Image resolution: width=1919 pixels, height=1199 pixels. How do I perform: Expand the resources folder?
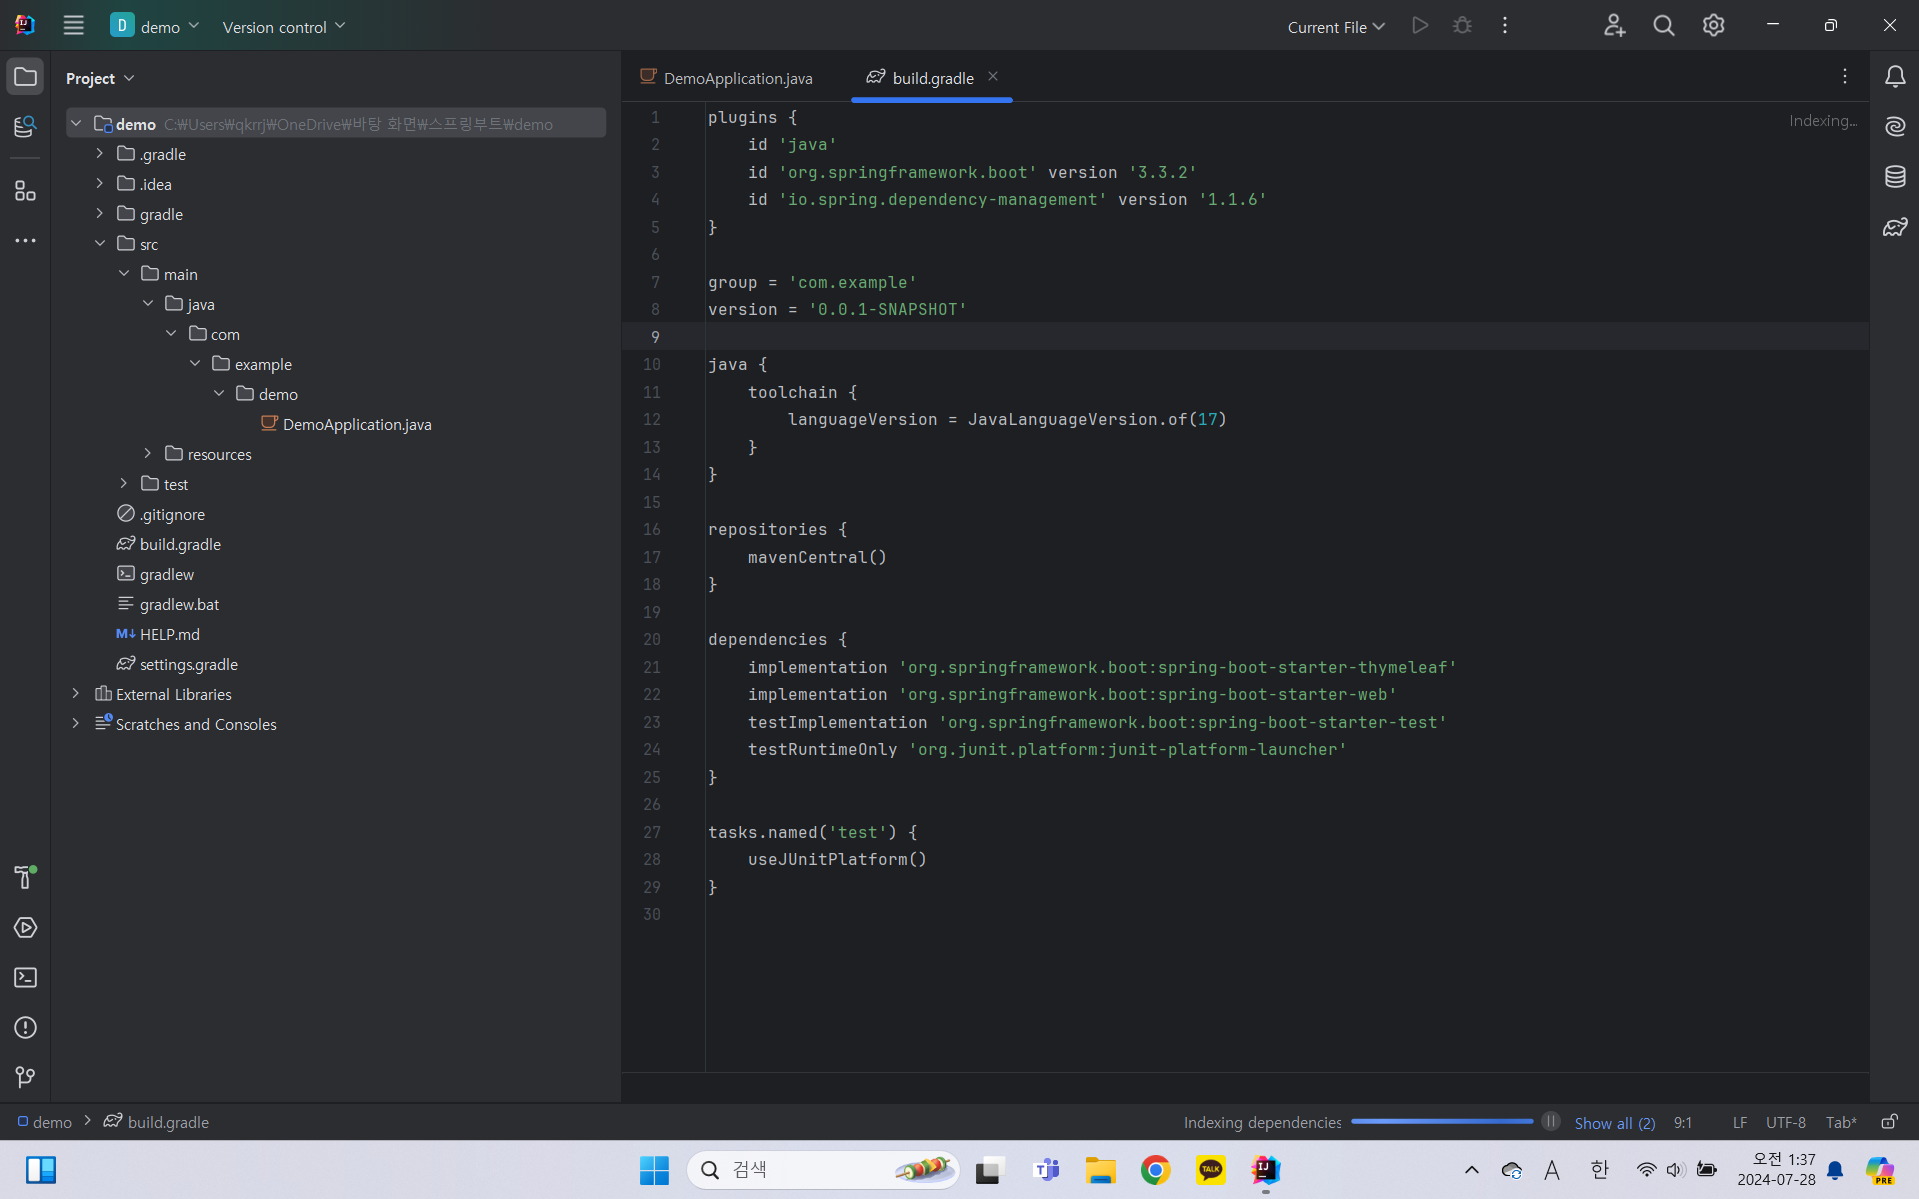[148, 454]
